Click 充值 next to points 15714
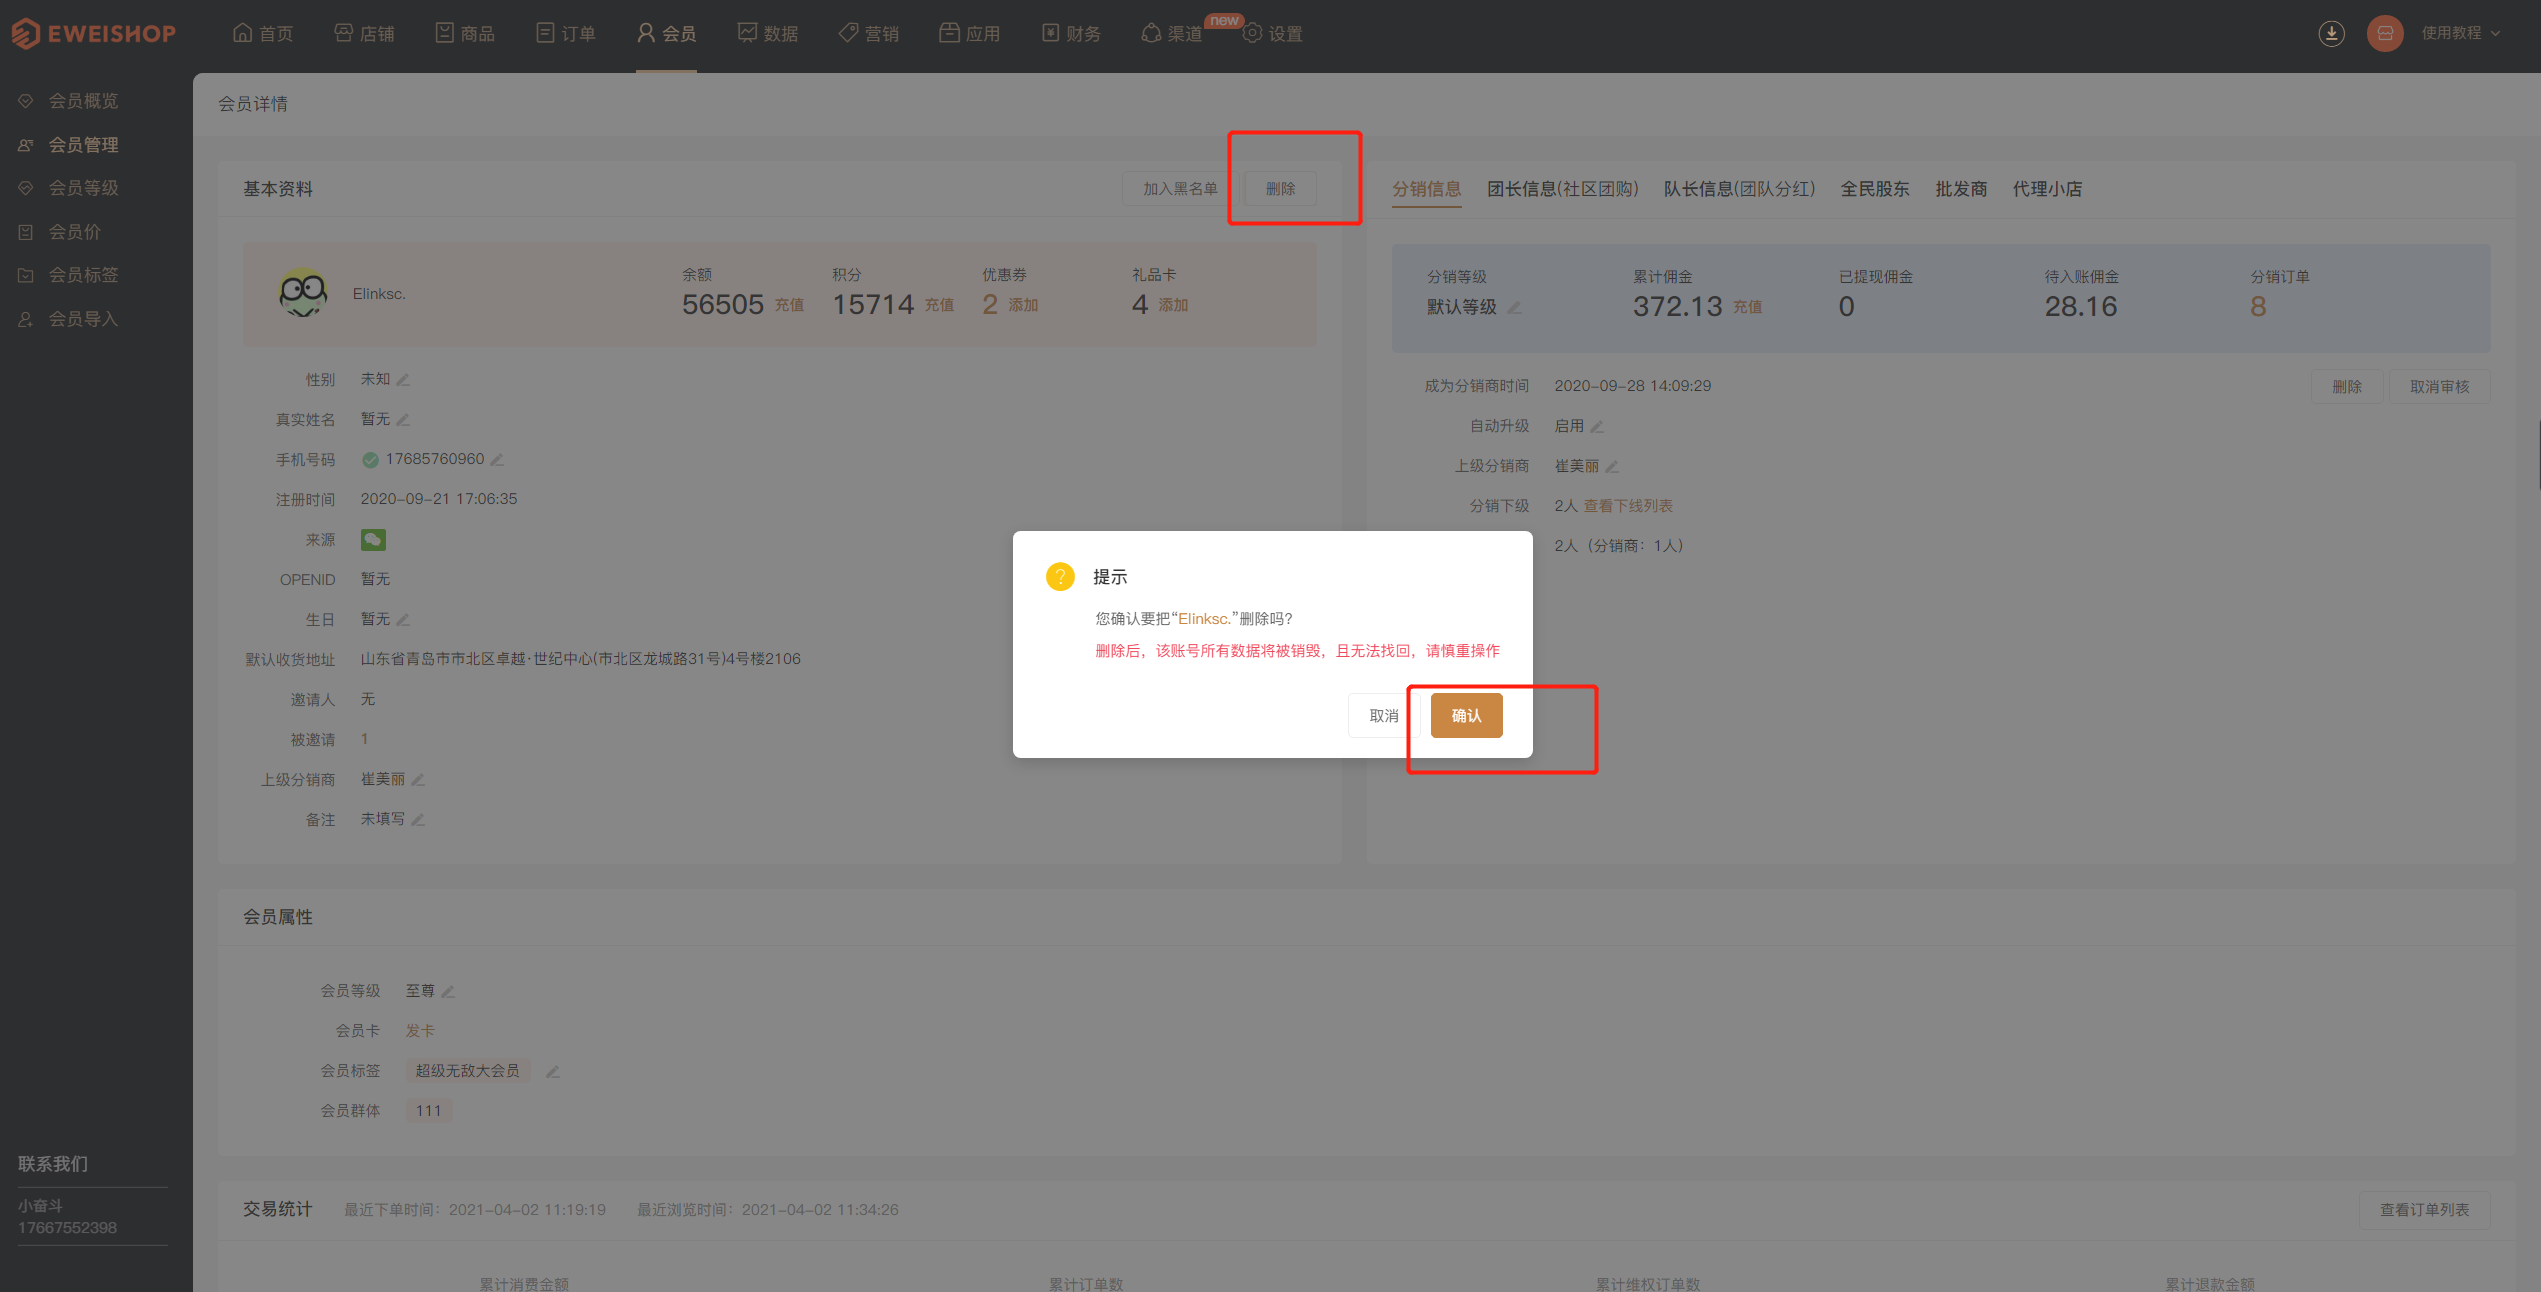 [939, 305]
